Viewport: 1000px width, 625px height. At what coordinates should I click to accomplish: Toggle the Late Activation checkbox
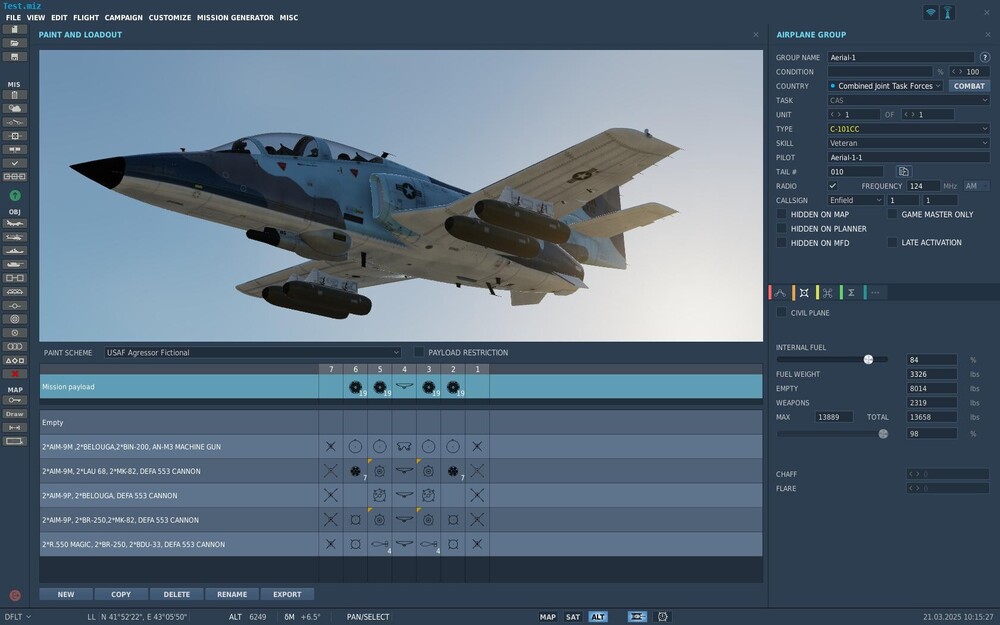[892, 242]
